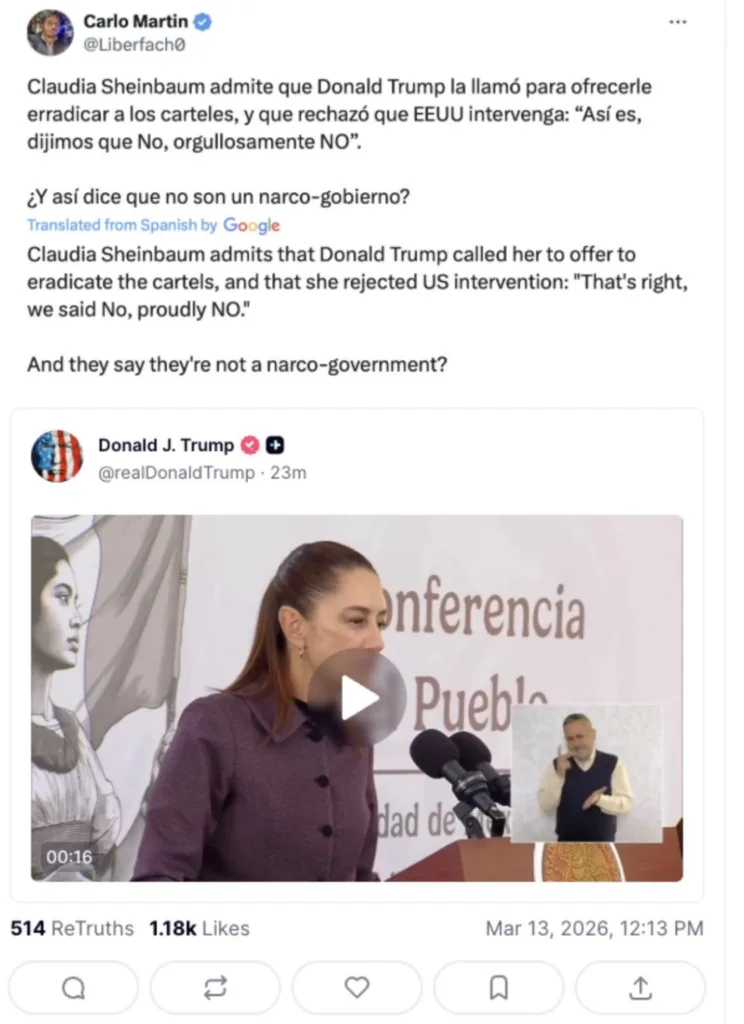Click the ReTruth repost arrows icon

pos(215,988)
